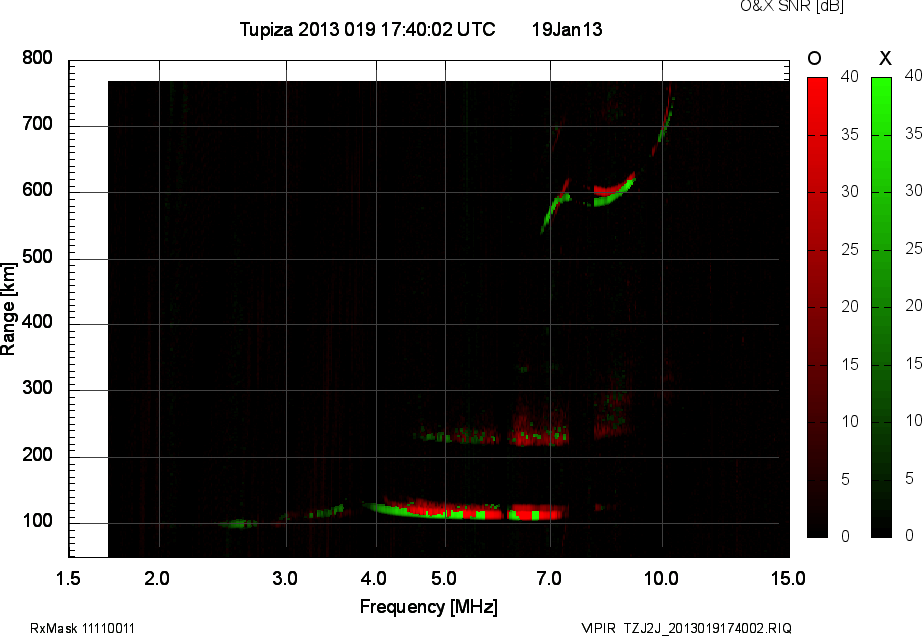Click the date label '19Jan13'
This screenshot has width=922, height=636.
(567, 29)
